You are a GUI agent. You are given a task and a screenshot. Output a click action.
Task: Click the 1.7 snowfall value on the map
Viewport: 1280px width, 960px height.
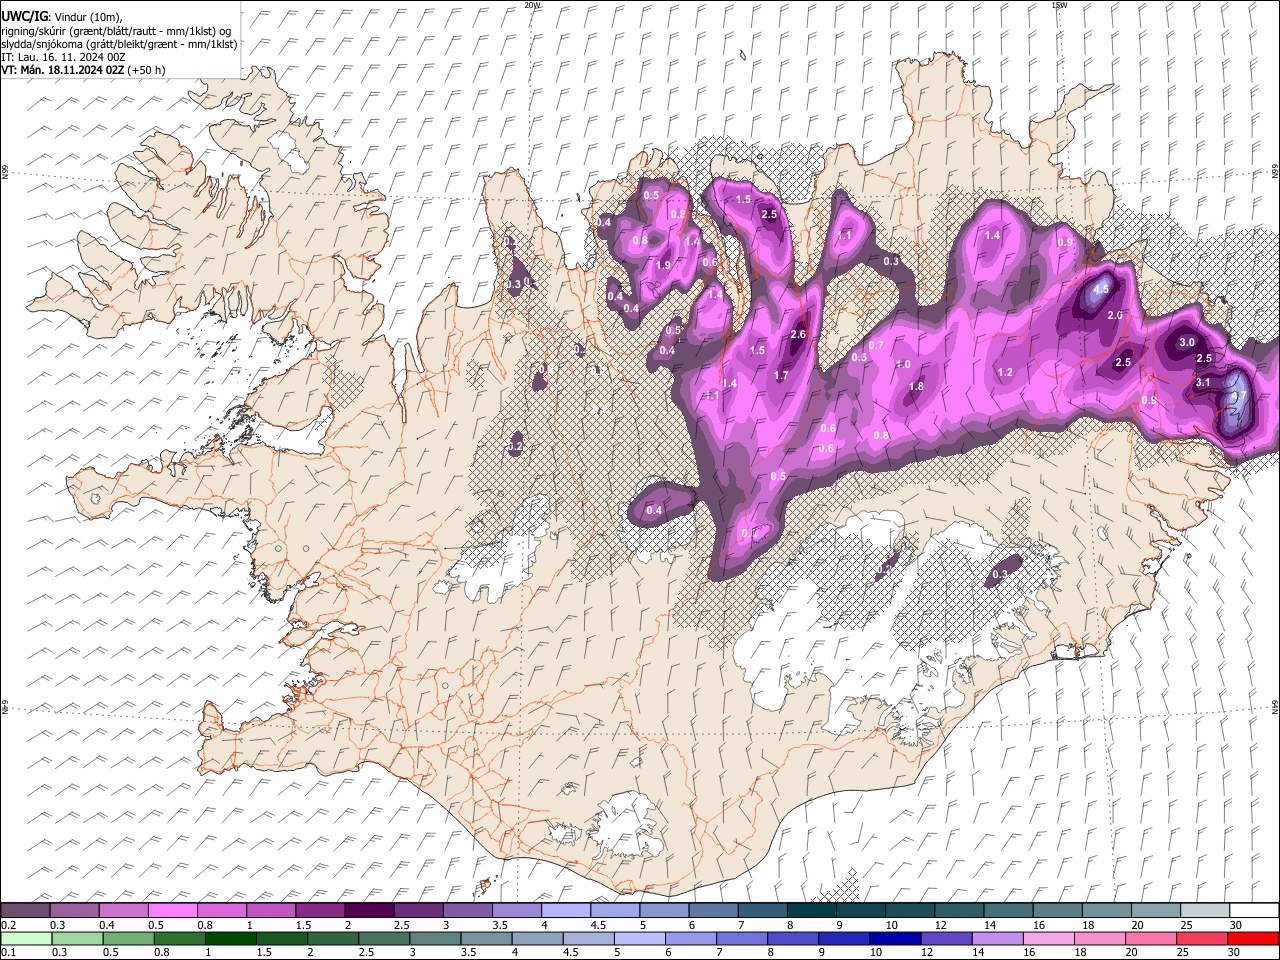782,376
